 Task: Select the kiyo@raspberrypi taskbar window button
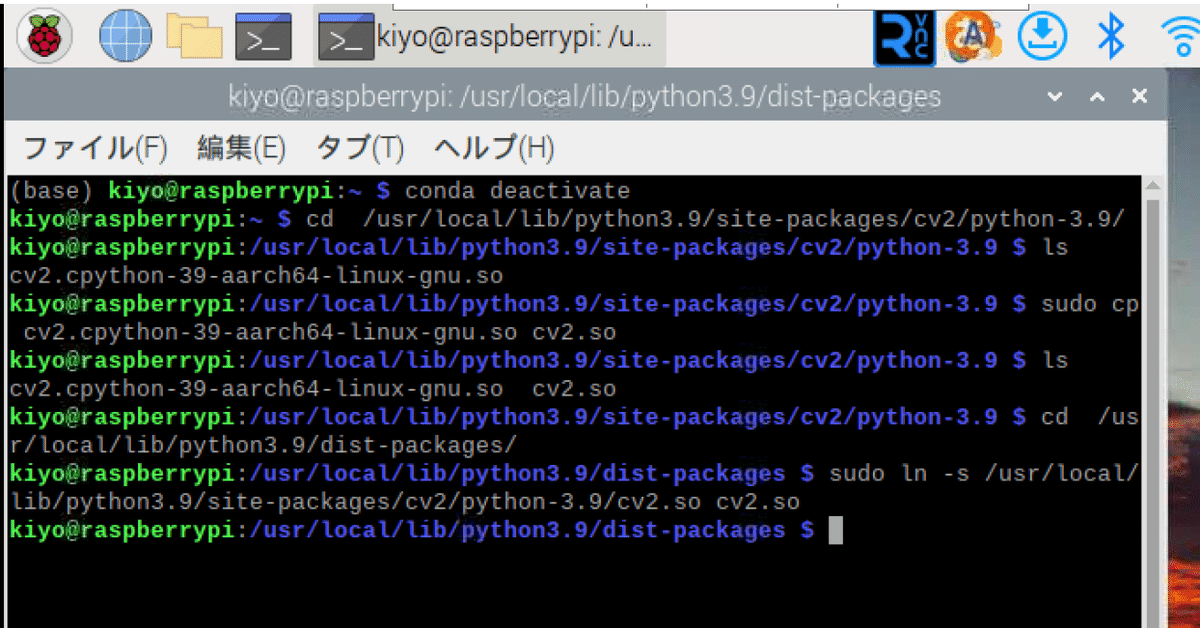coord(490,39)
